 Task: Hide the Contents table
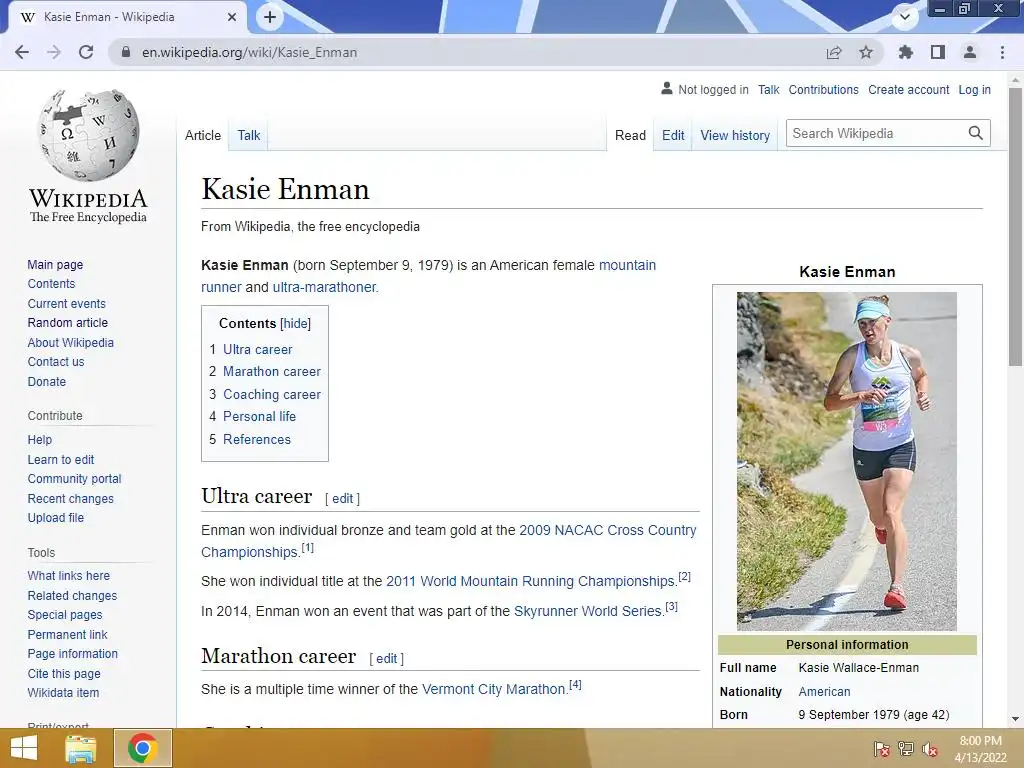[x=295, y=323]
